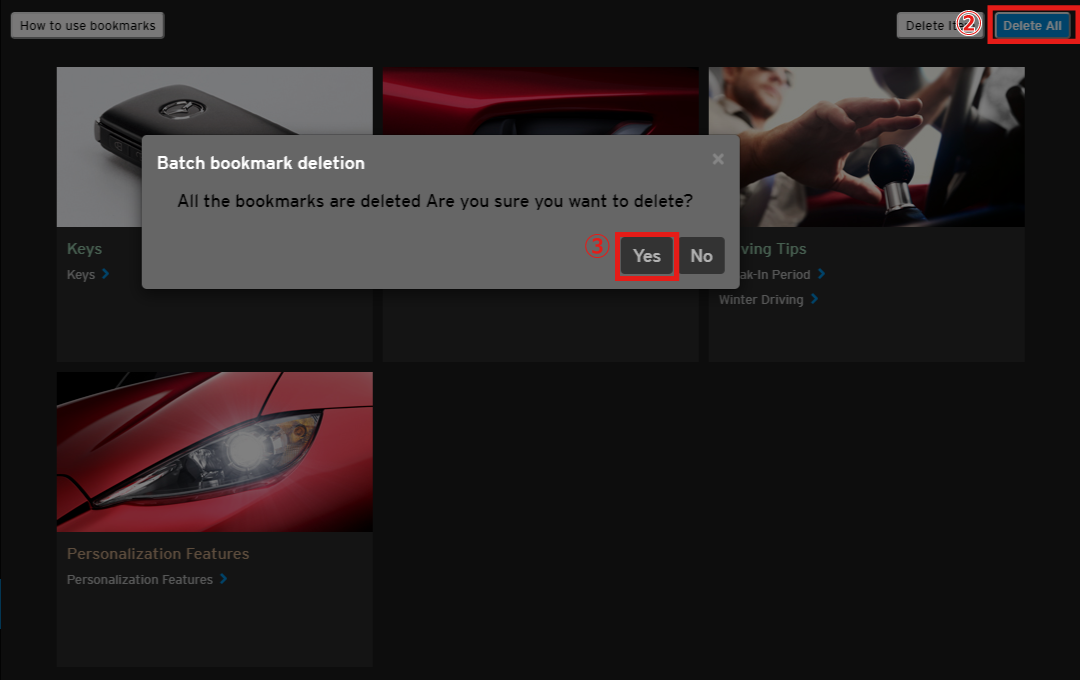Select the red car headlight thumbnail
Viewport: 1080px width, 680px height.
[x=214, y=451]
